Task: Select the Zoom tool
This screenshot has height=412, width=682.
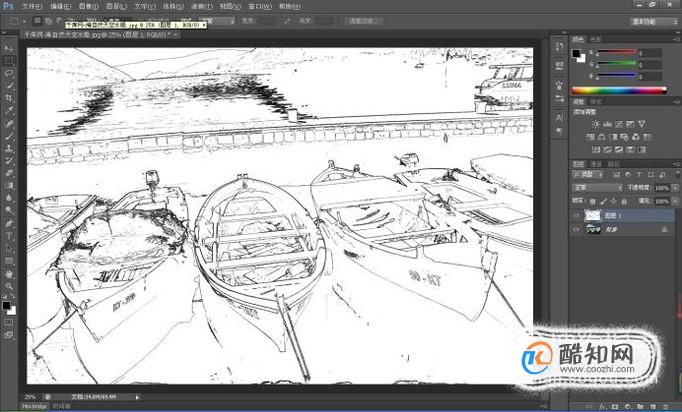Action: tap(9, 287)
